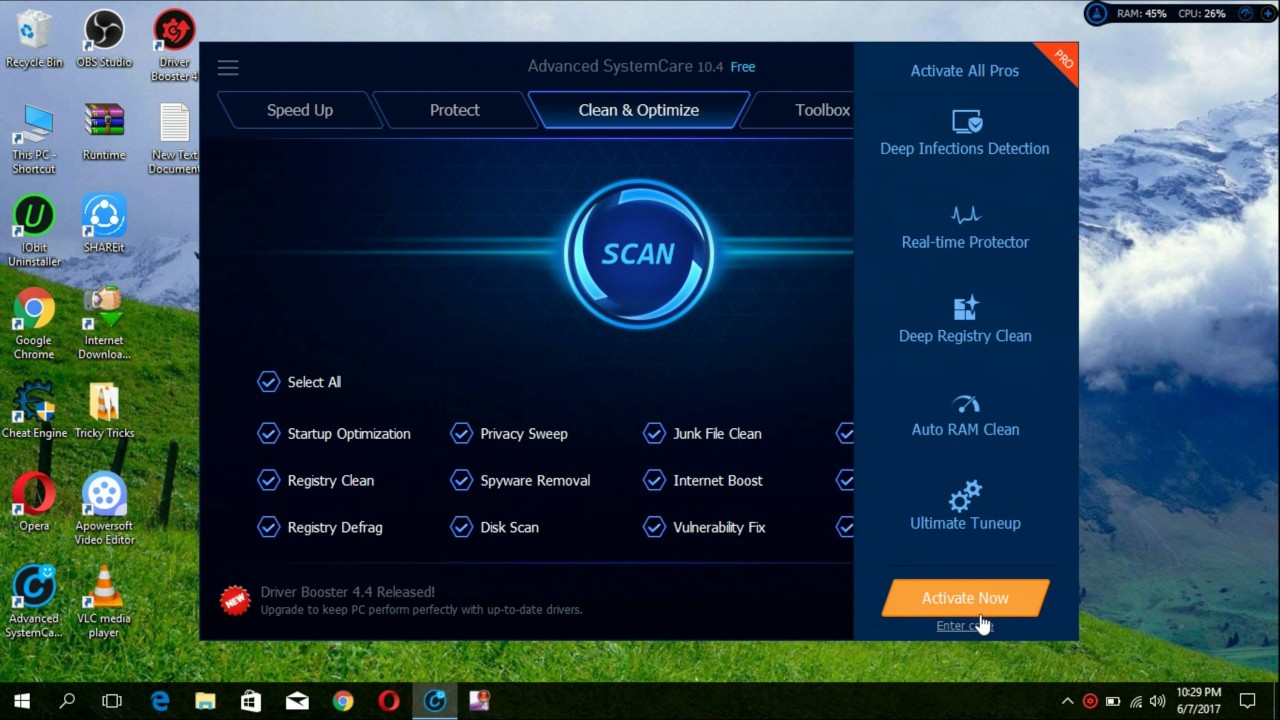The width and height of the screenshot is (1280, 720).
Task: Select Driver Booster 4 desktop icon
Action: point(174,46)
